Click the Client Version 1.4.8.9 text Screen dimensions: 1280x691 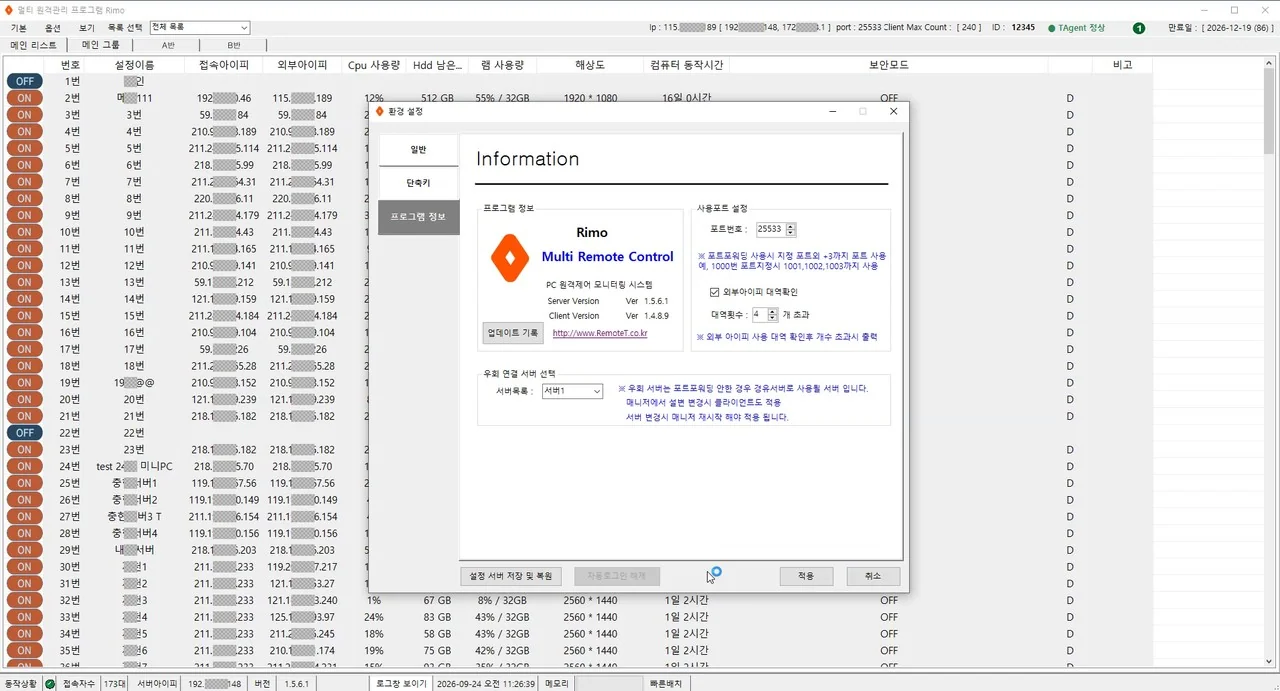[x=608, y=316]
